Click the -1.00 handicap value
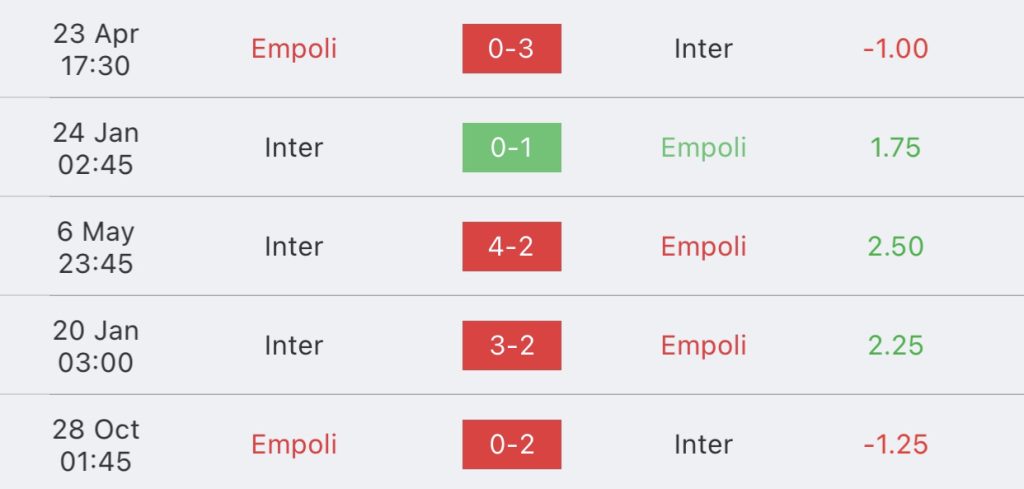The image size is (1024, 489). pyautogui.click(x=895, y=49)
